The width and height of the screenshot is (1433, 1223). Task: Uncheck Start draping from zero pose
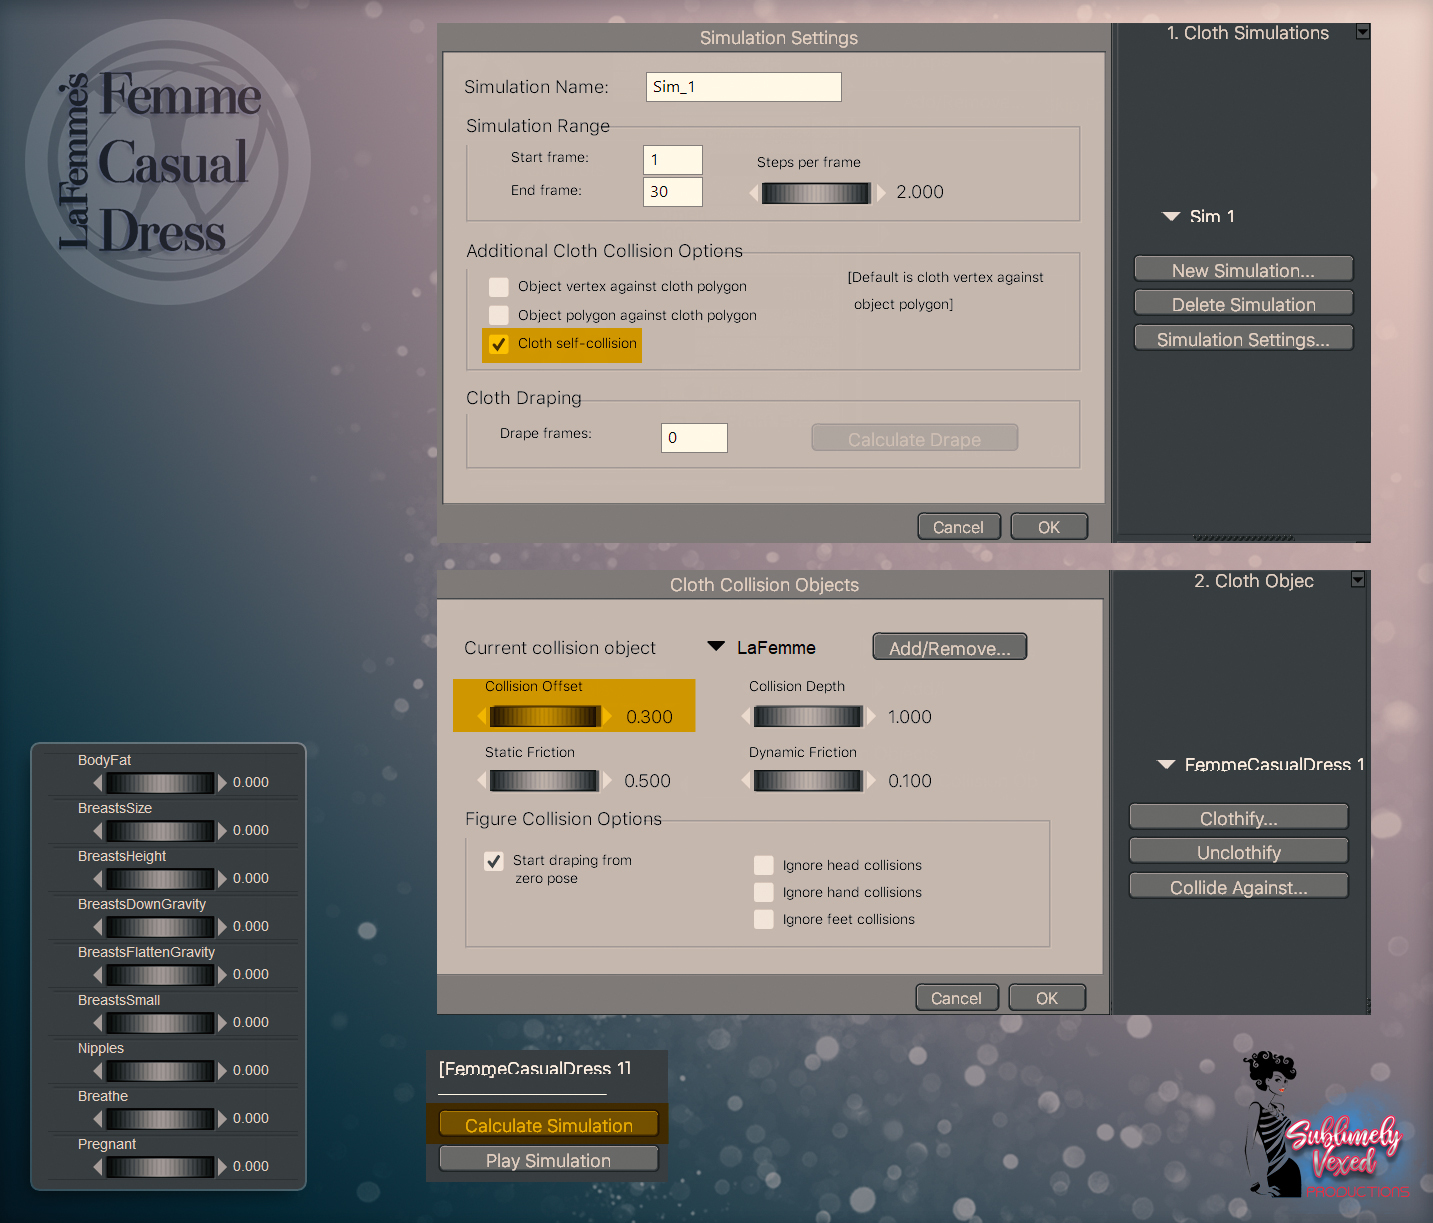pyautogui.click(x=494, y=861)
